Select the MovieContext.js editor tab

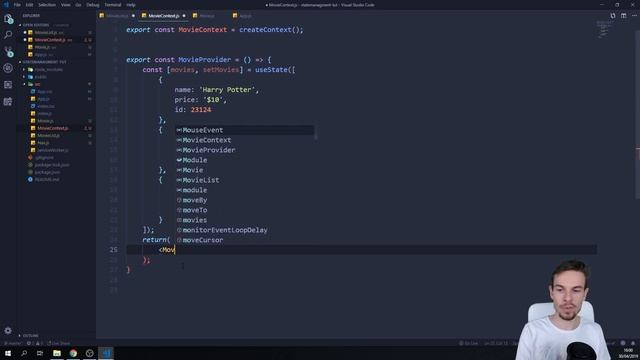[163, 16]
